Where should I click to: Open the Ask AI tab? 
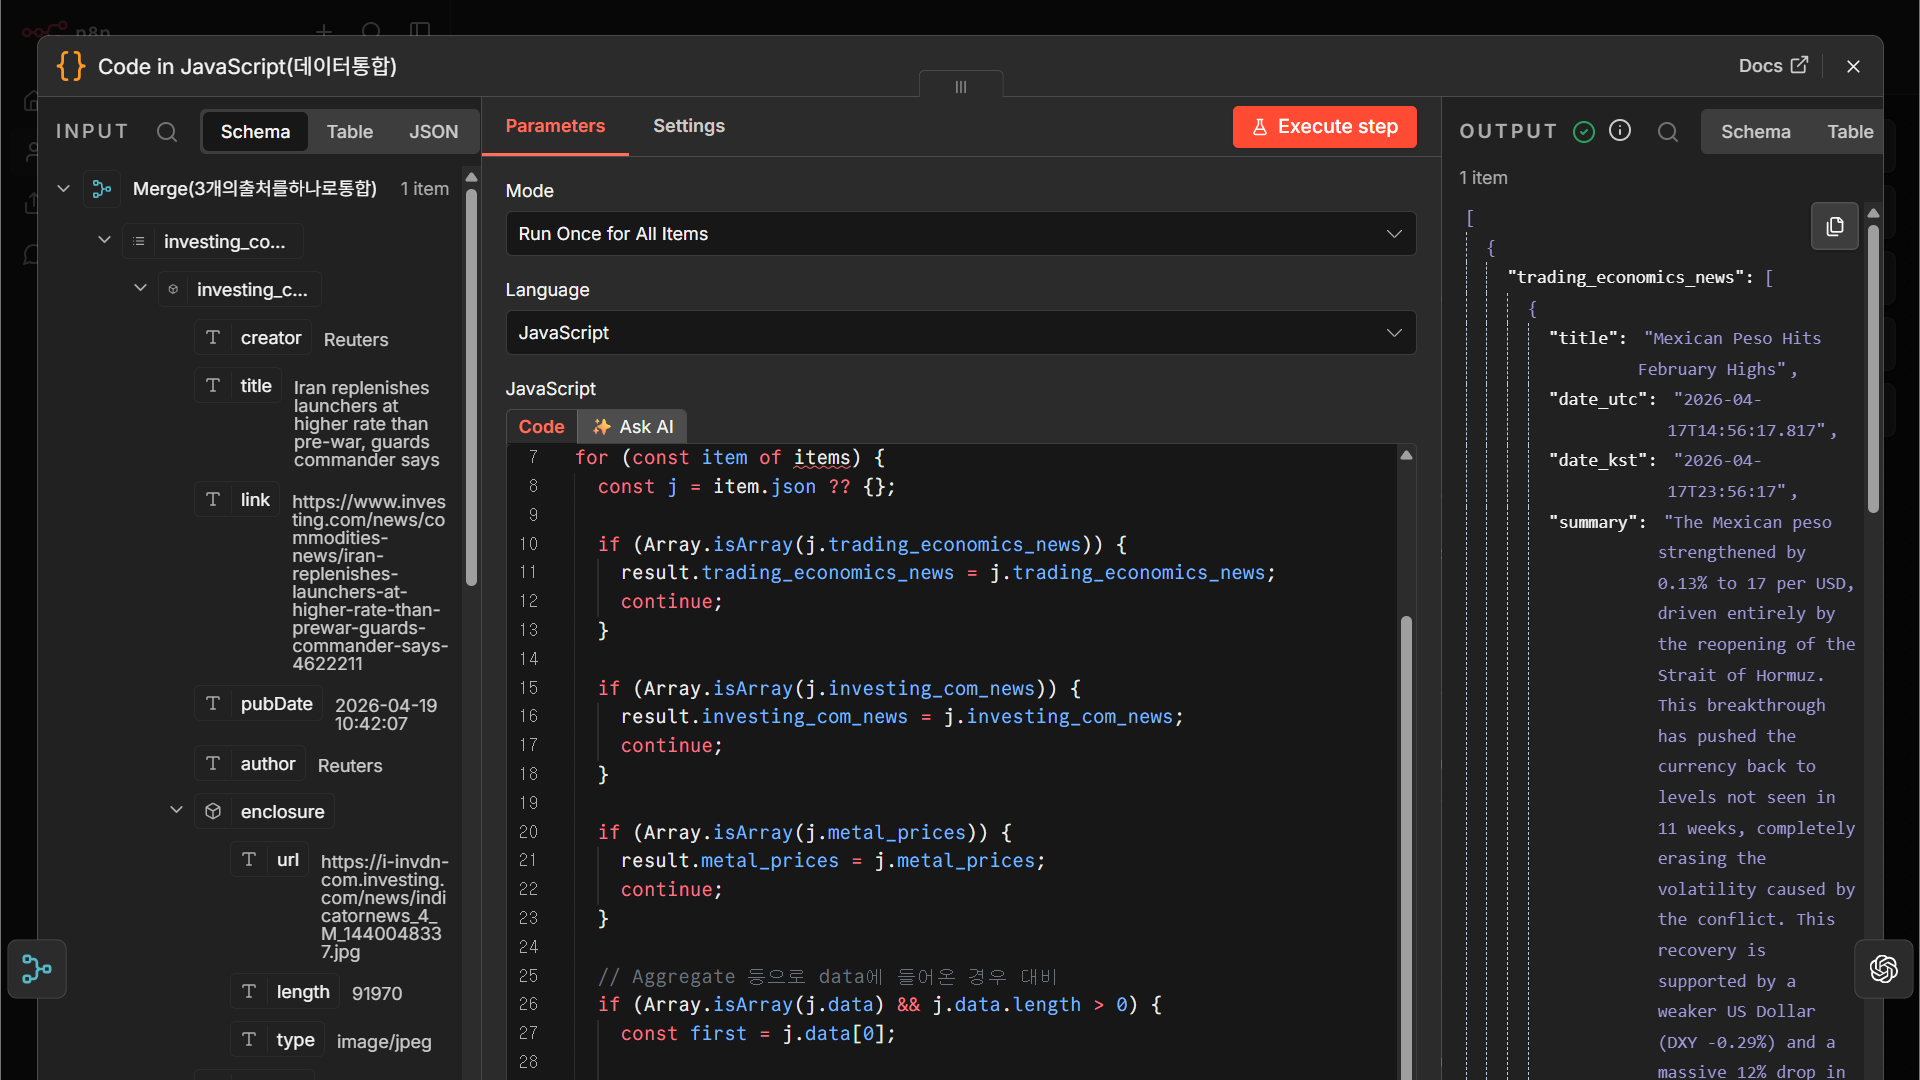[633, 427]
